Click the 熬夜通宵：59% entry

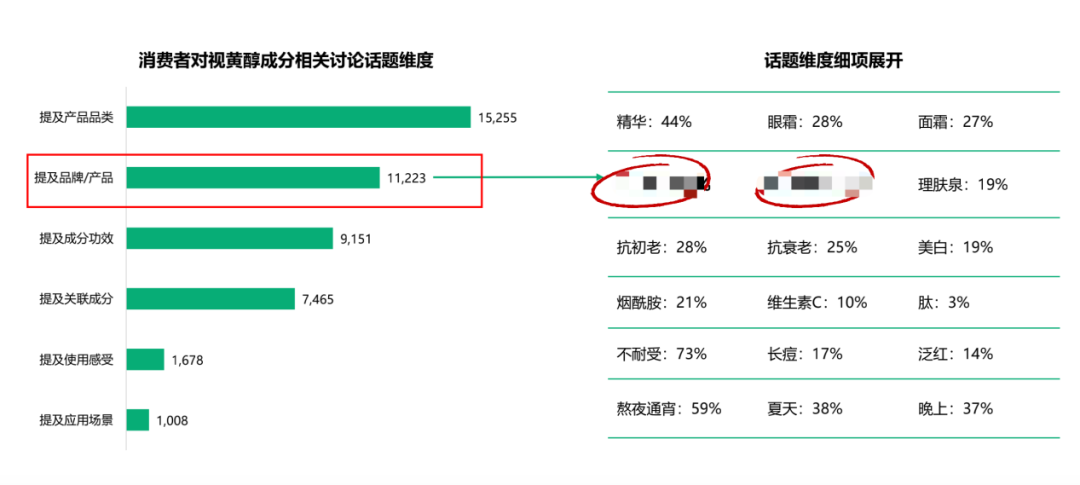(669, 408)
